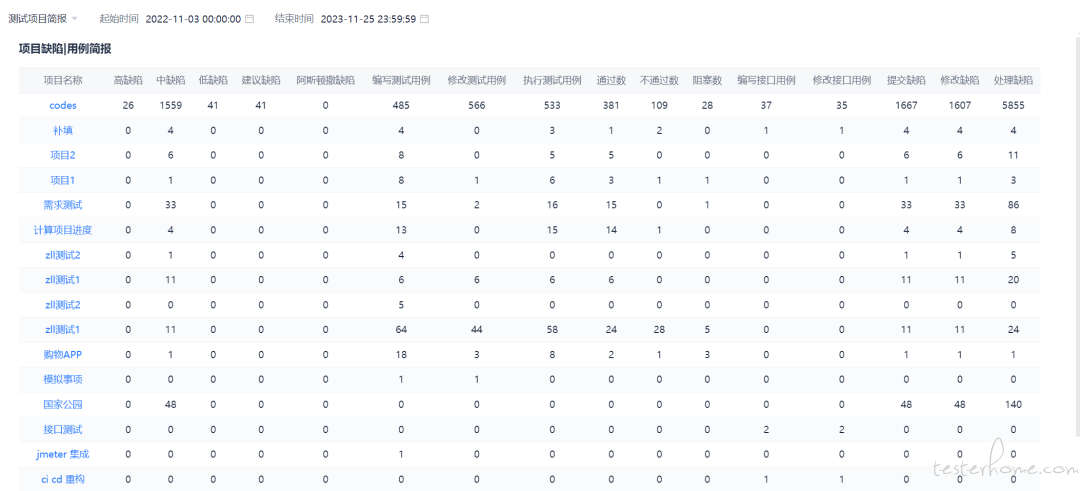Open the 模拟事项 project link

pos(63,379)
